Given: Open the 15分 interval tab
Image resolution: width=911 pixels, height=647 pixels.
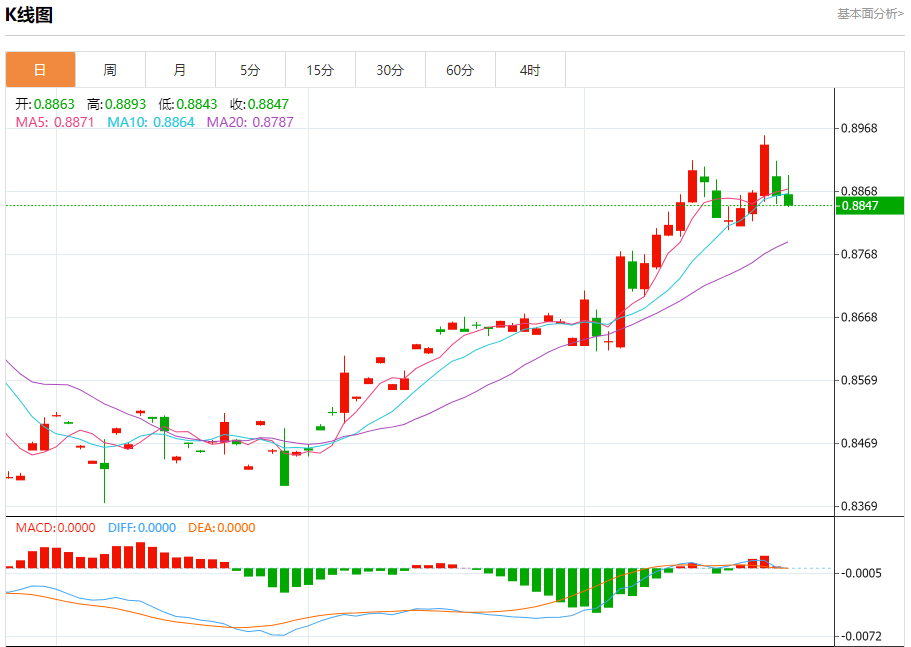Looking at the screenshot, I should [x=320, y=70].
